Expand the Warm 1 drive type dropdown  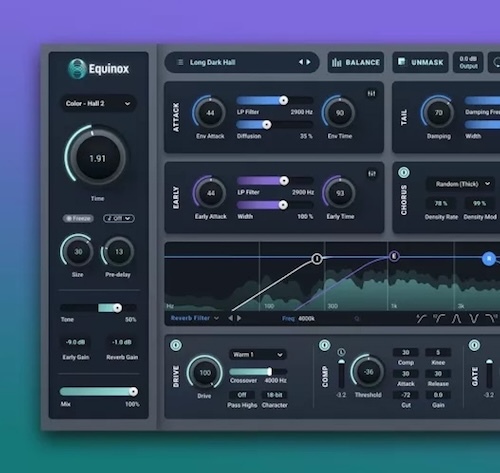258,355
